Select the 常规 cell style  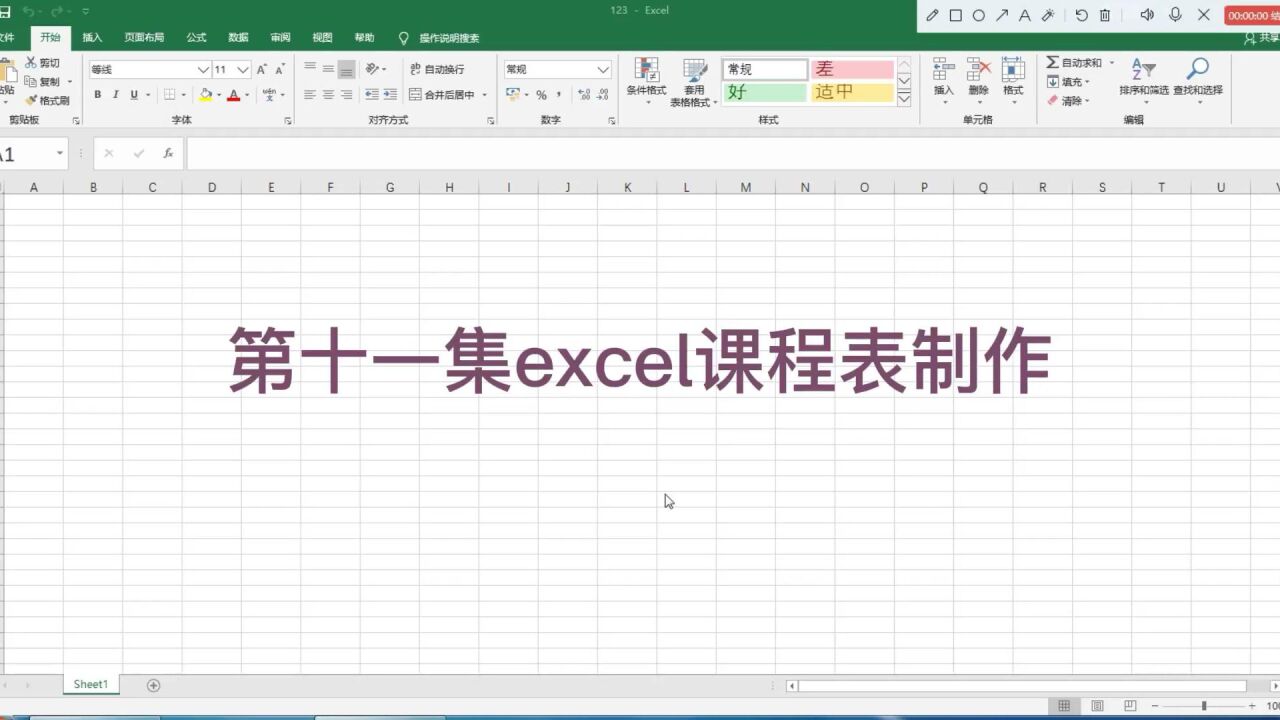[x=765, y=69]
